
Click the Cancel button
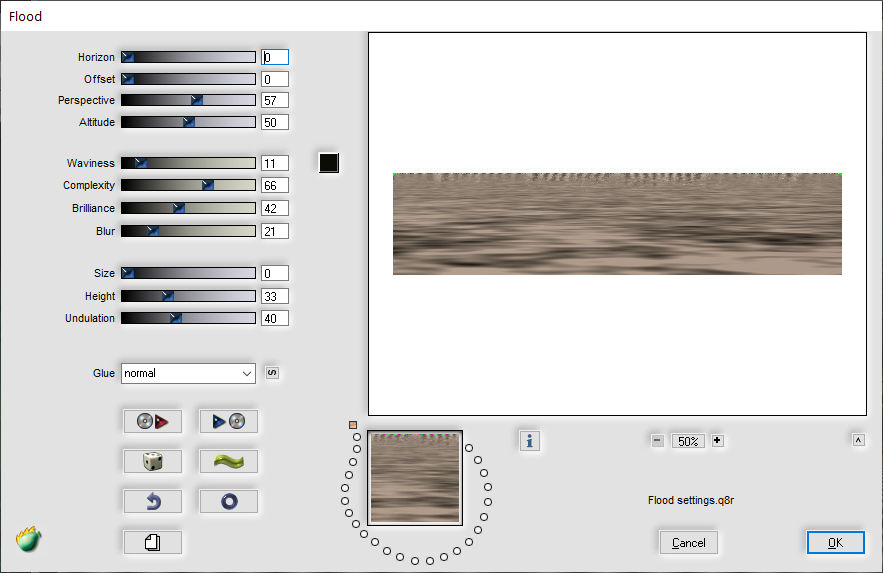[688, 543]
